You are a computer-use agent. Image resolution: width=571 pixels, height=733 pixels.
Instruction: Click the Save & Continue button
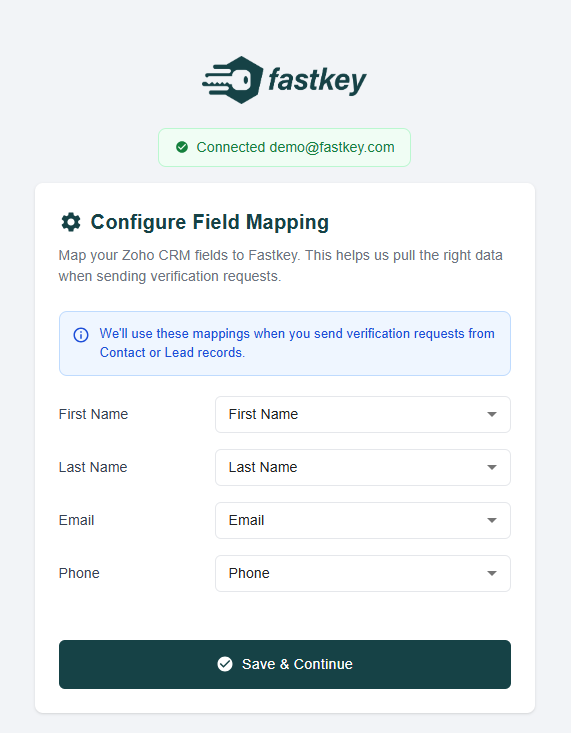click(285, 664)
